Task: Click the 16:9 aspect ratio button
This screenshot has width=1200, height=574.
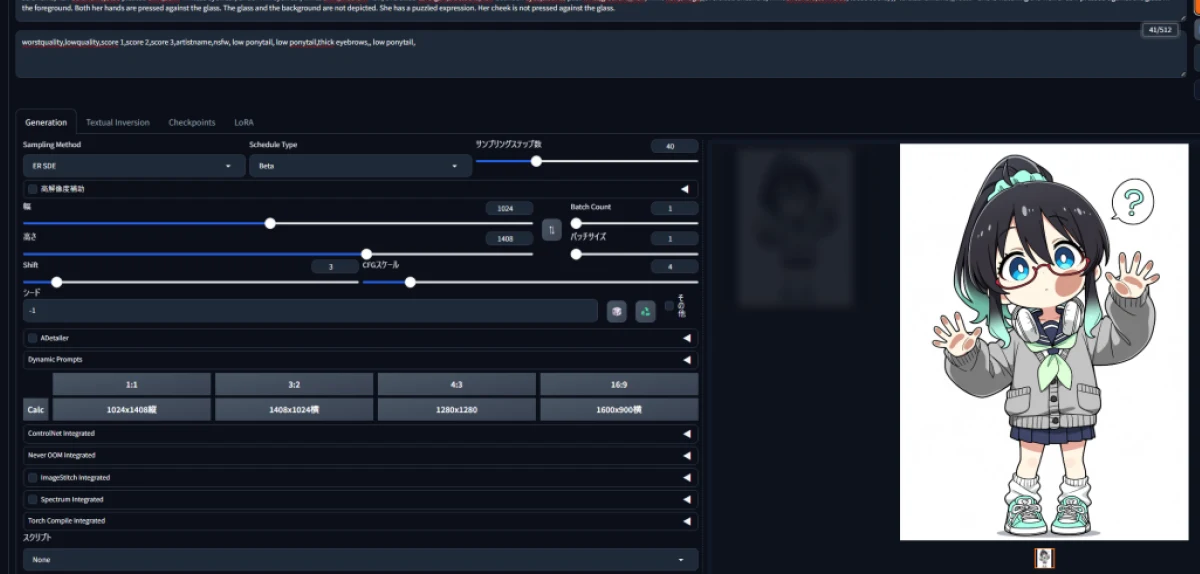Action: [x=619, y=384]
